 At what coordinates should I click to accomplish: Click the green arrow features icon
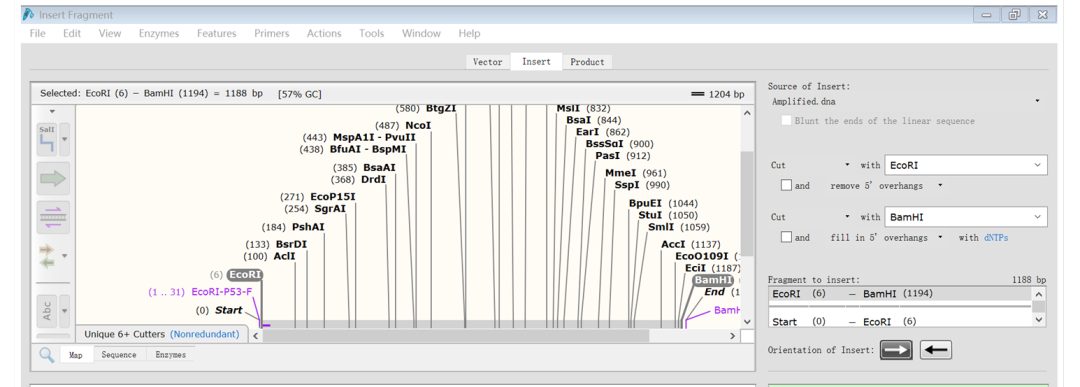53,179
